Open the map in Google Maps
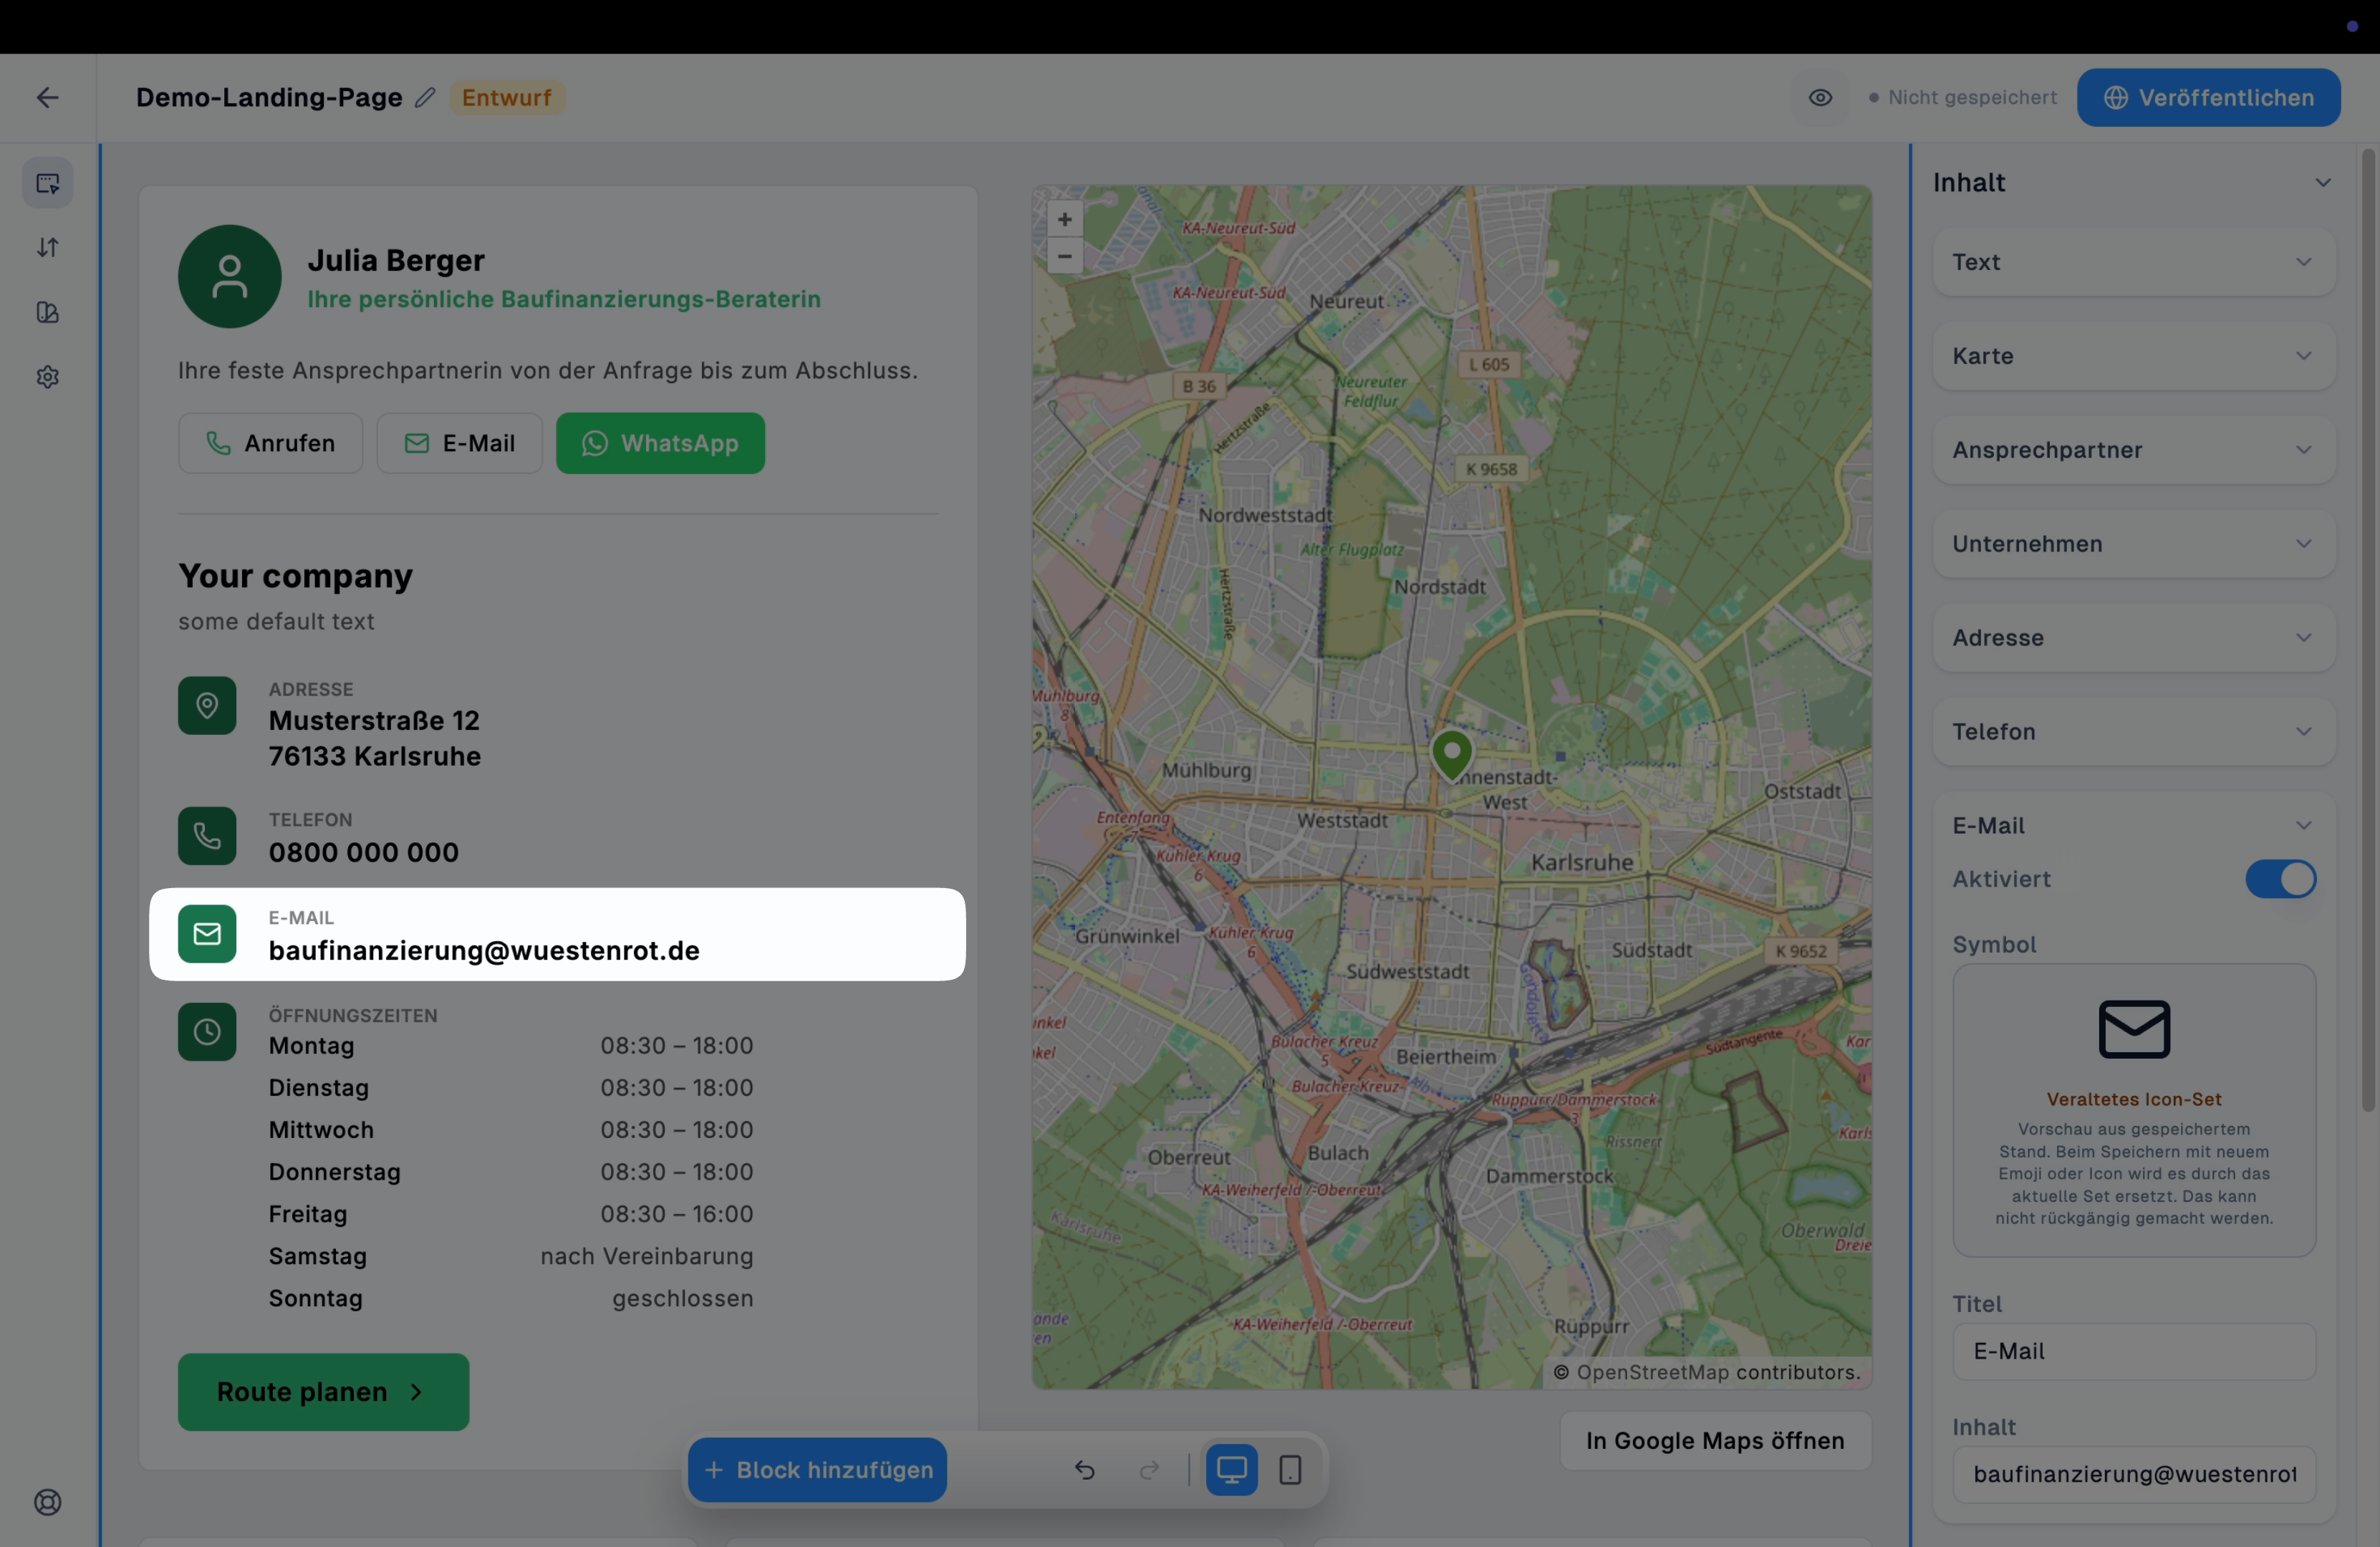Image resolution: width=2380 pixels, height=1547 pixels. tap(1715, 1440)
